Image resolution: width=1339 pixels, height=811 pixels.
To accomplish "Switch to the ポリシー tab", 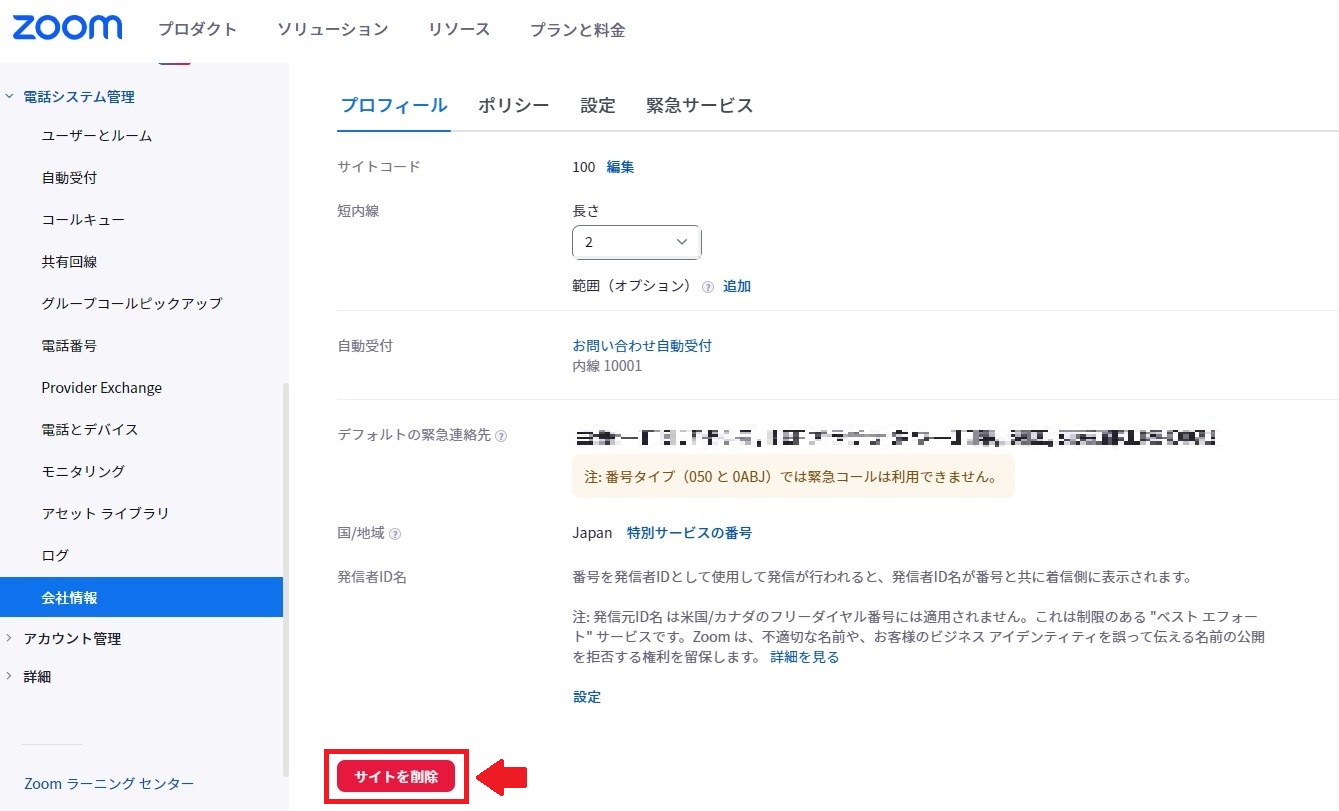I will [513, 106].
